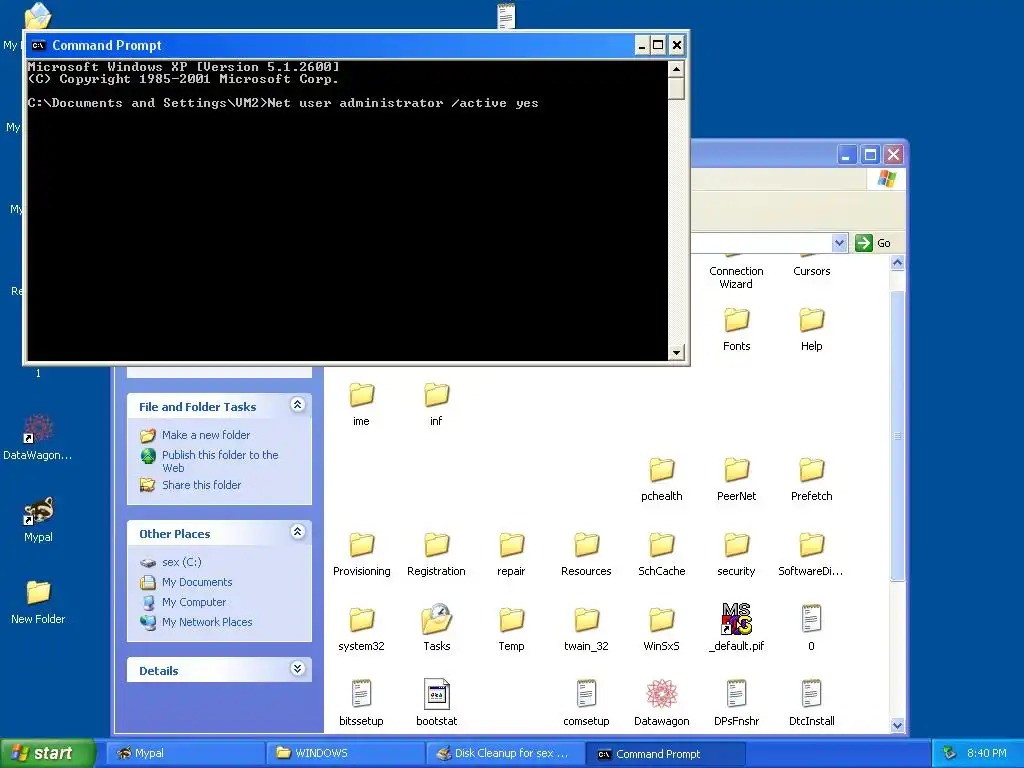
Task: Select the file named 0
Action: (x=811, y=628)
